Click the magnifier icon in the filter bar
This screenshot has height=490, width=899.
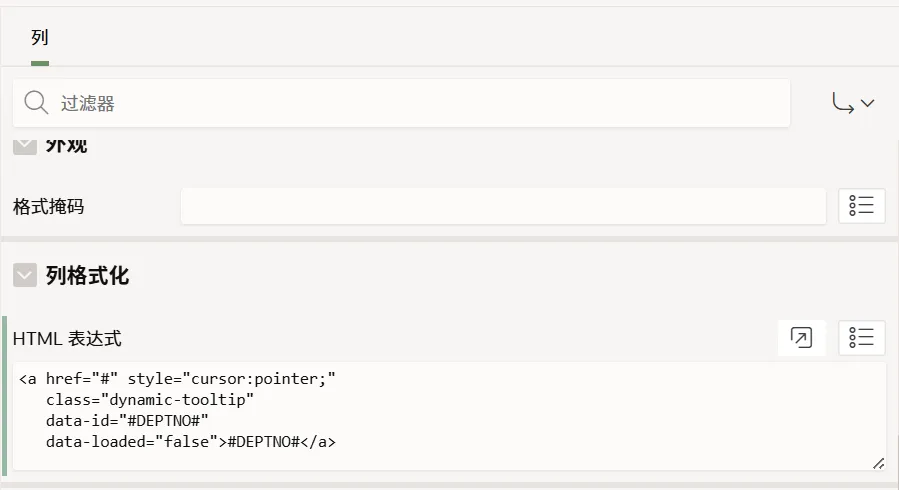[36, 103]
